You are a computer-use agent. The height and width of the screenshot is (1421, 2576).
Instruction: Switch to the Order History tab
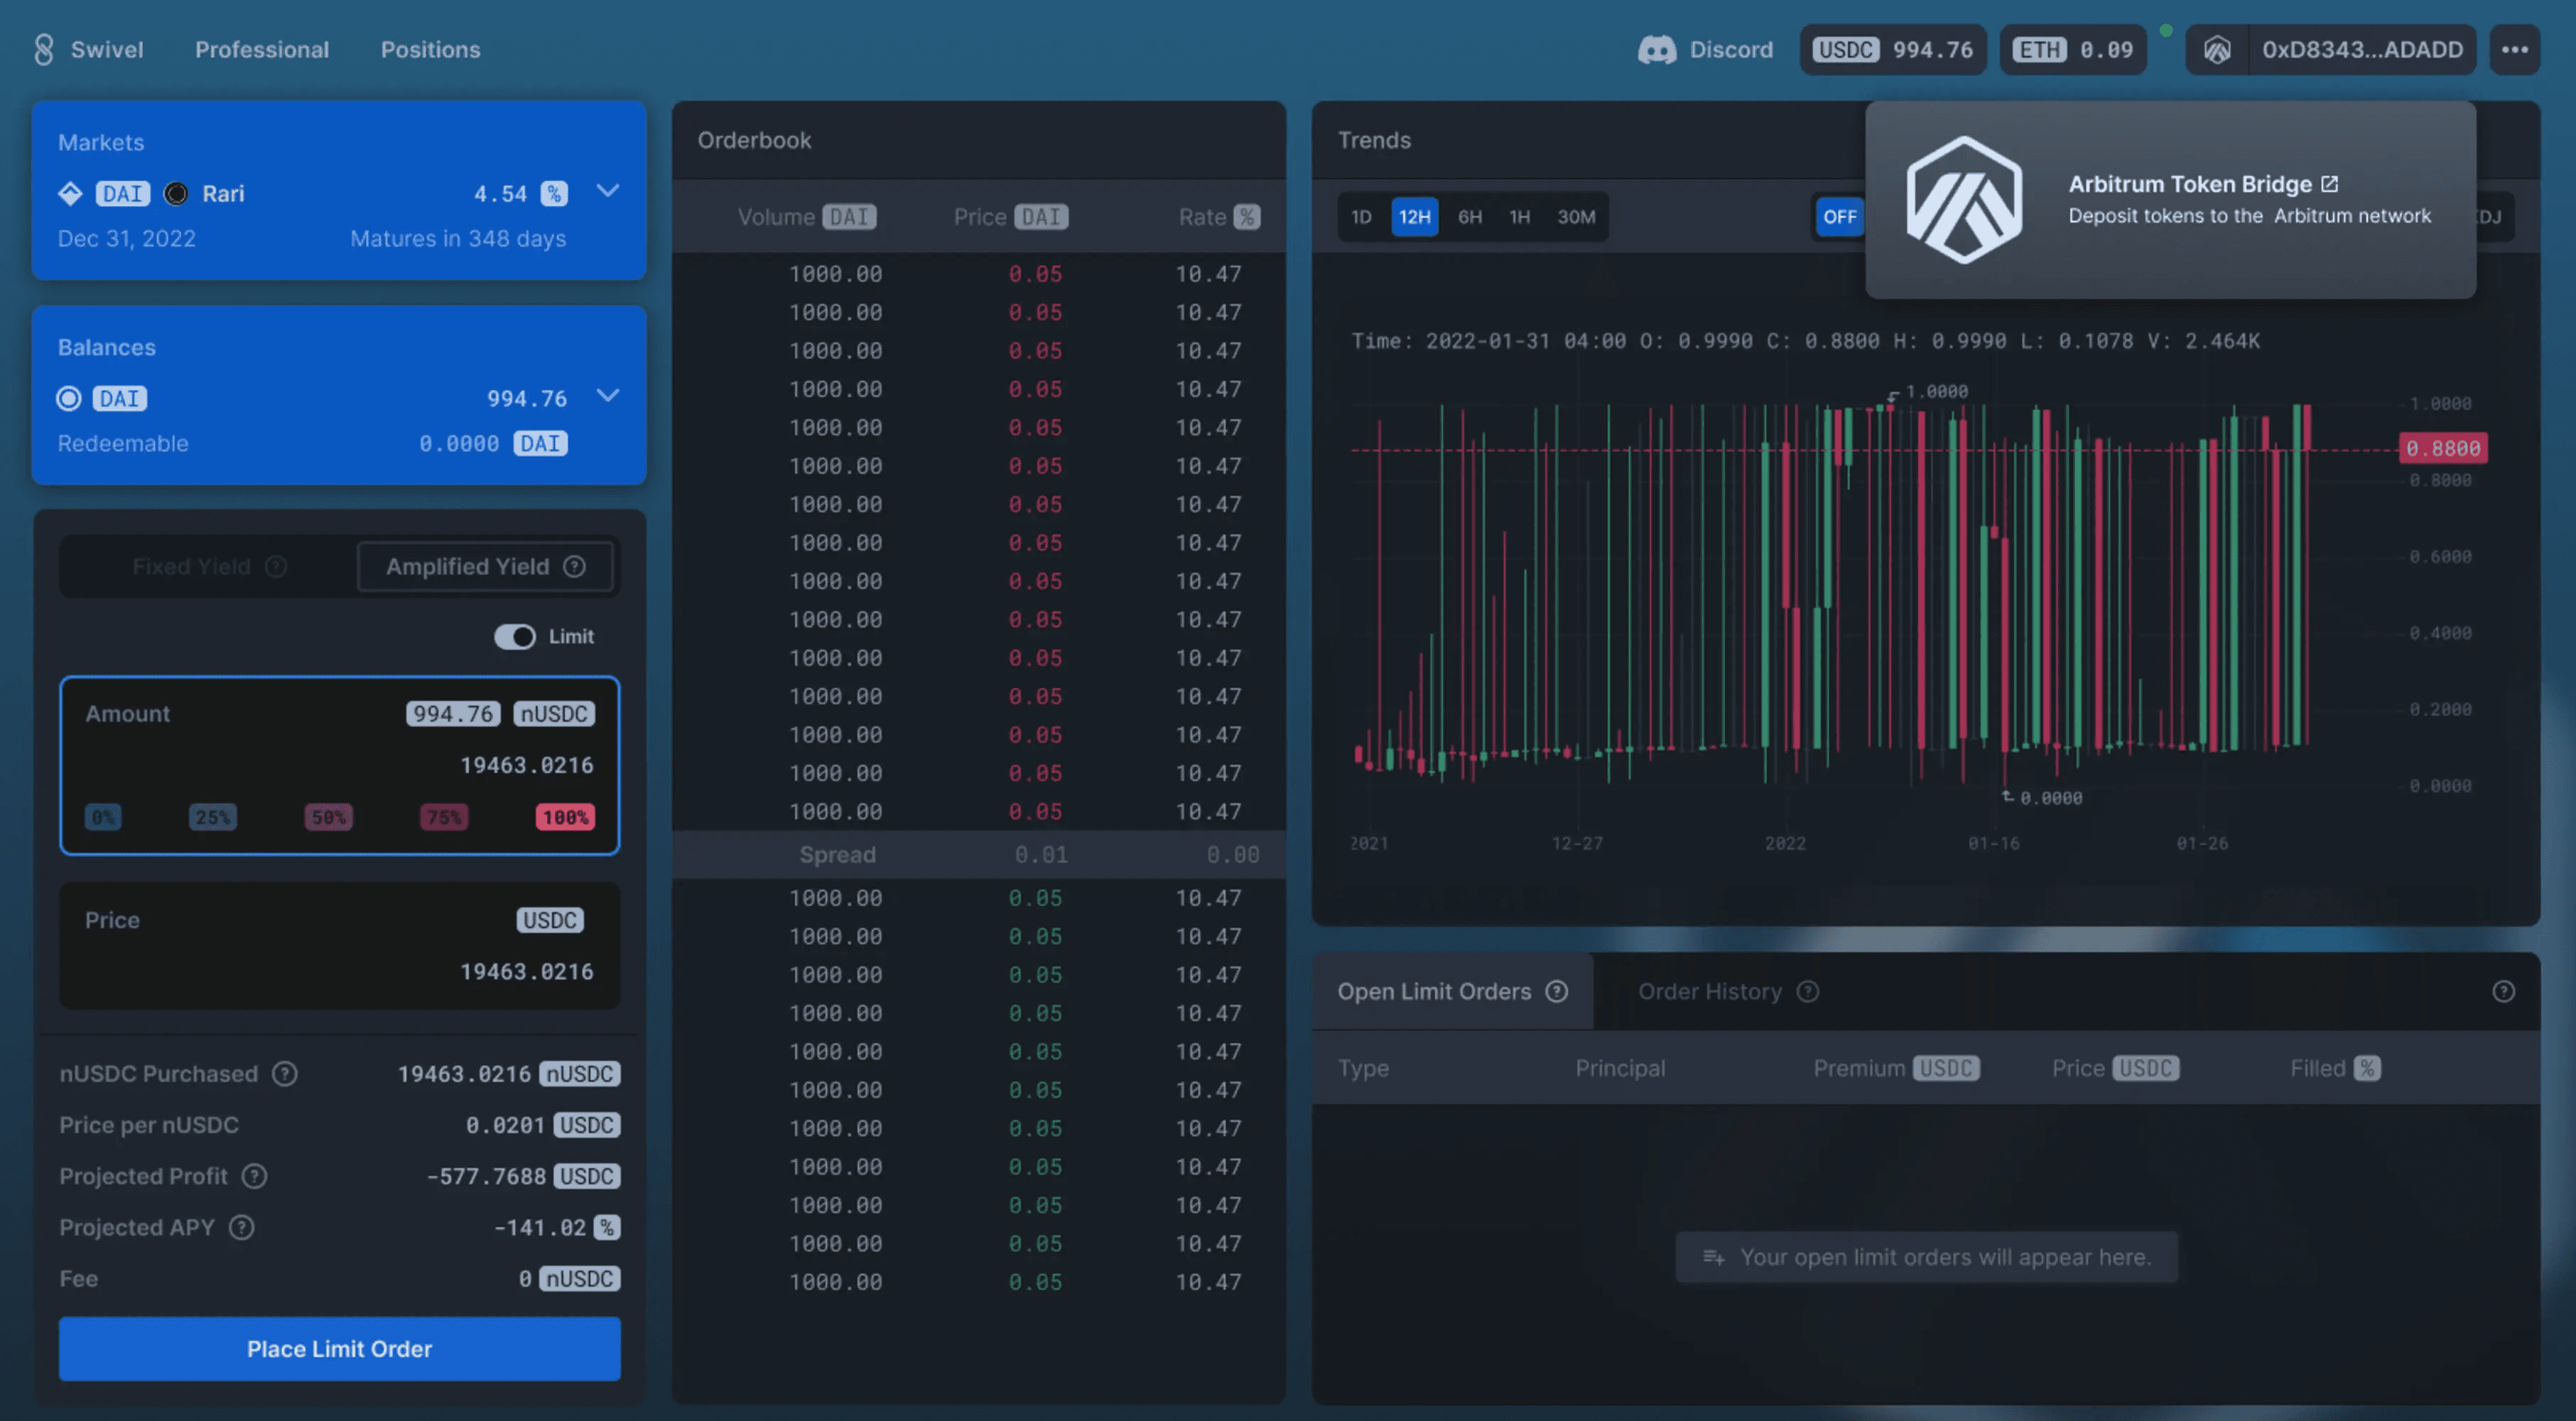(x=1709, y=991)
